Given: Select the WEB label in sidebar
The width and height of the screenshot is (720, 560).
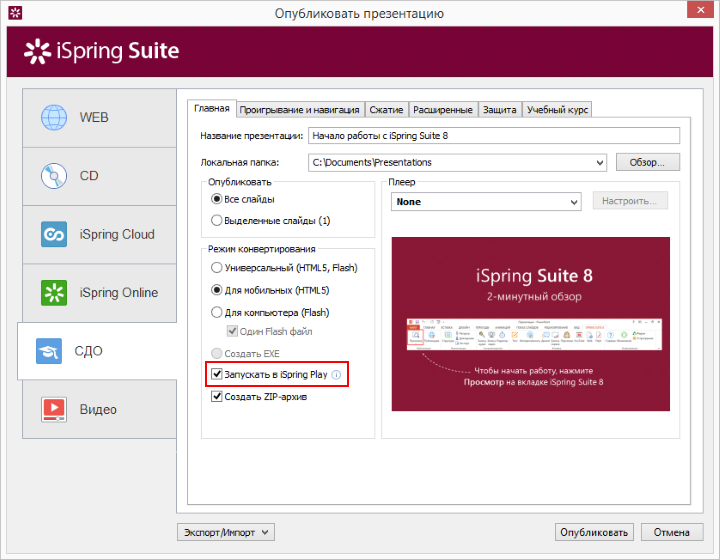Looking at the screenshot, I should pos(94,118).
